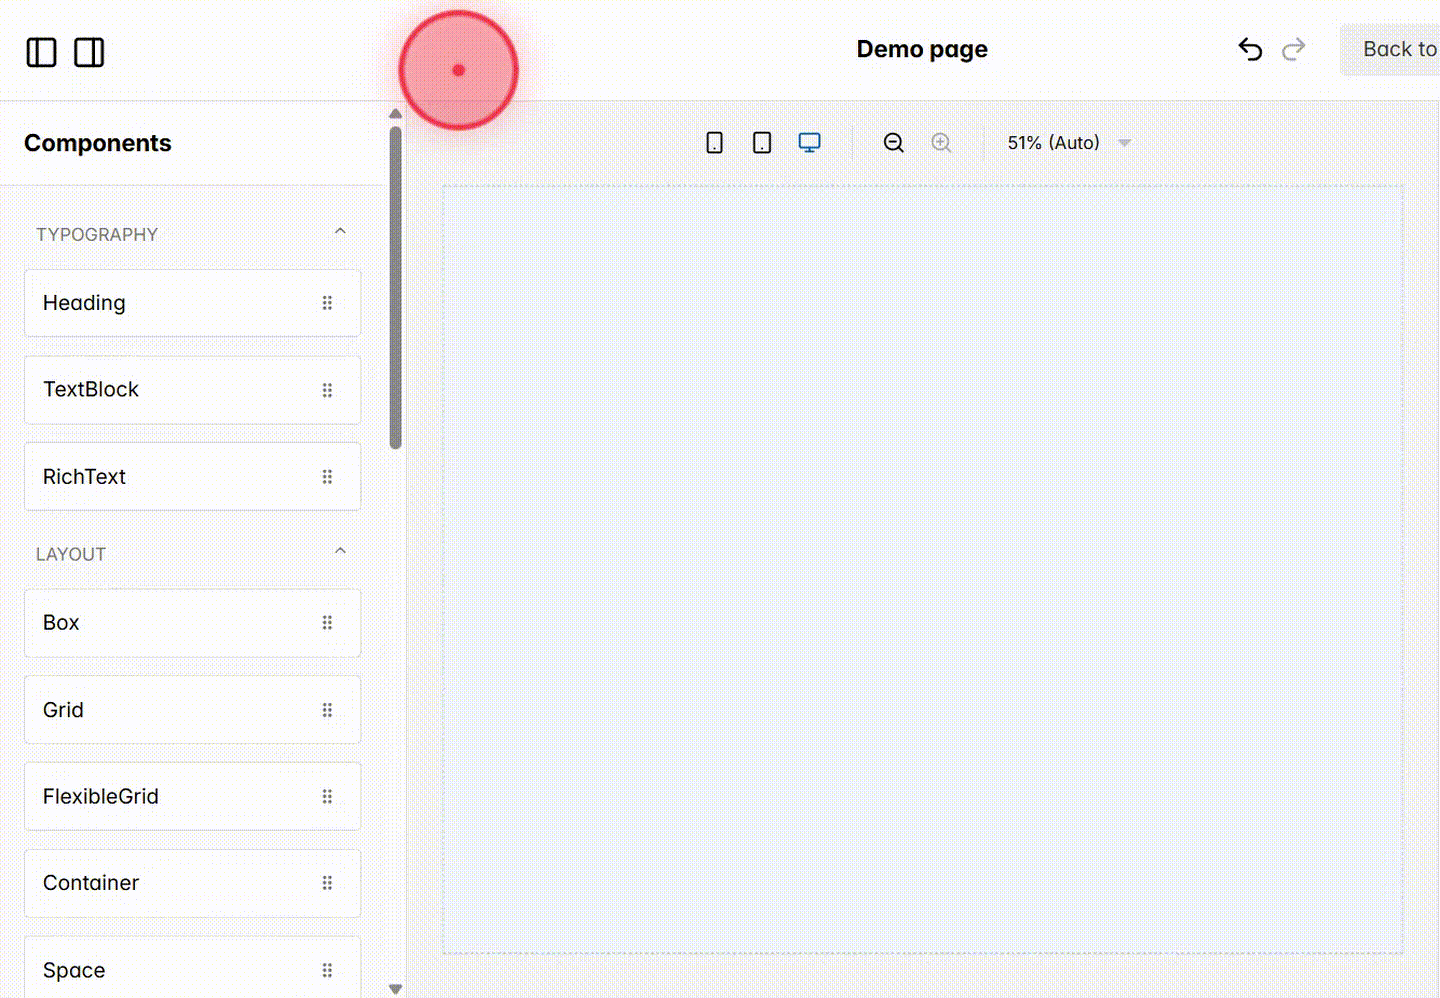The image size is (1440, 998).
Task: Grab the drag handle on the RichText component
Action: (x=327, y=476)
